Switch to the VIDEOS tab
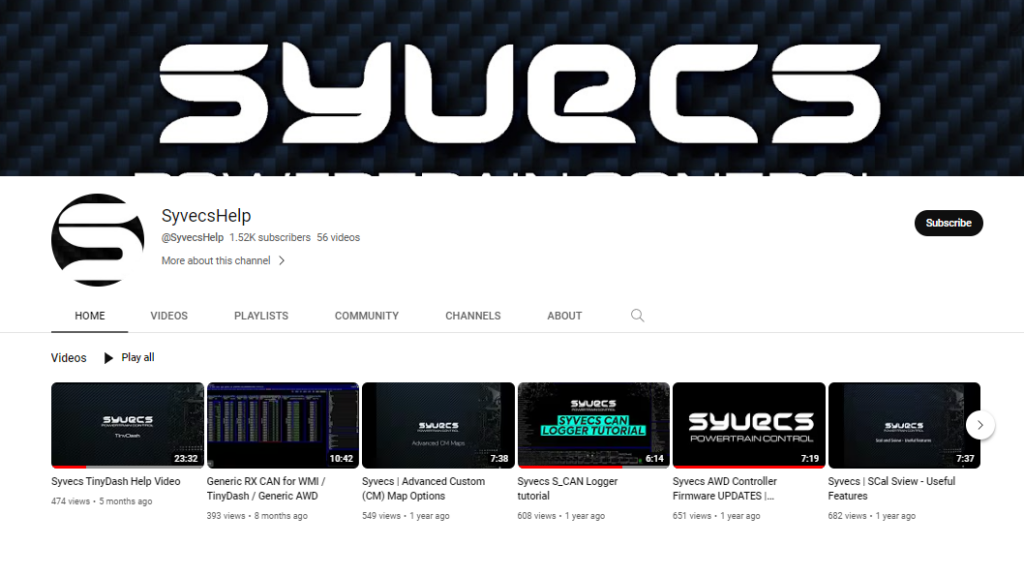The width and height of the screenshot is (1024, 576). coord(168,315)
